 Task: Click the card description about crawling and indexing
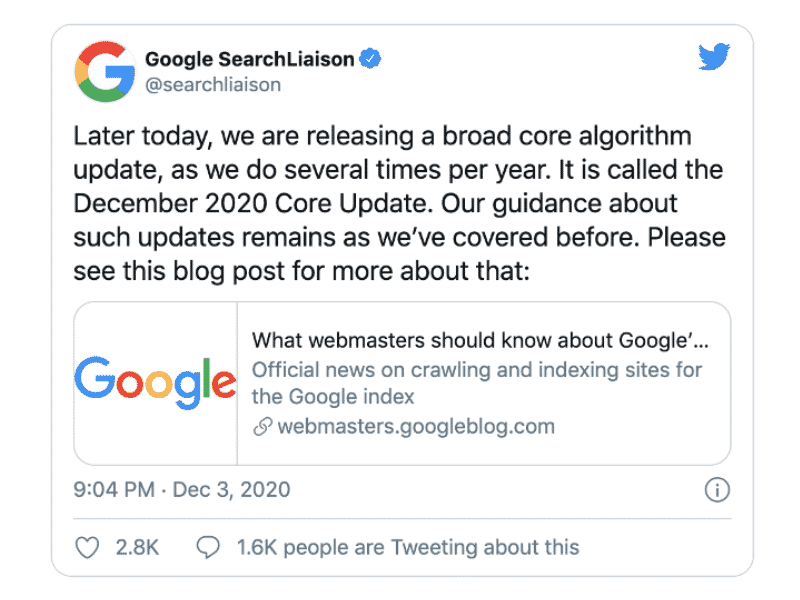pyautogui.click(x=477, y=383)
